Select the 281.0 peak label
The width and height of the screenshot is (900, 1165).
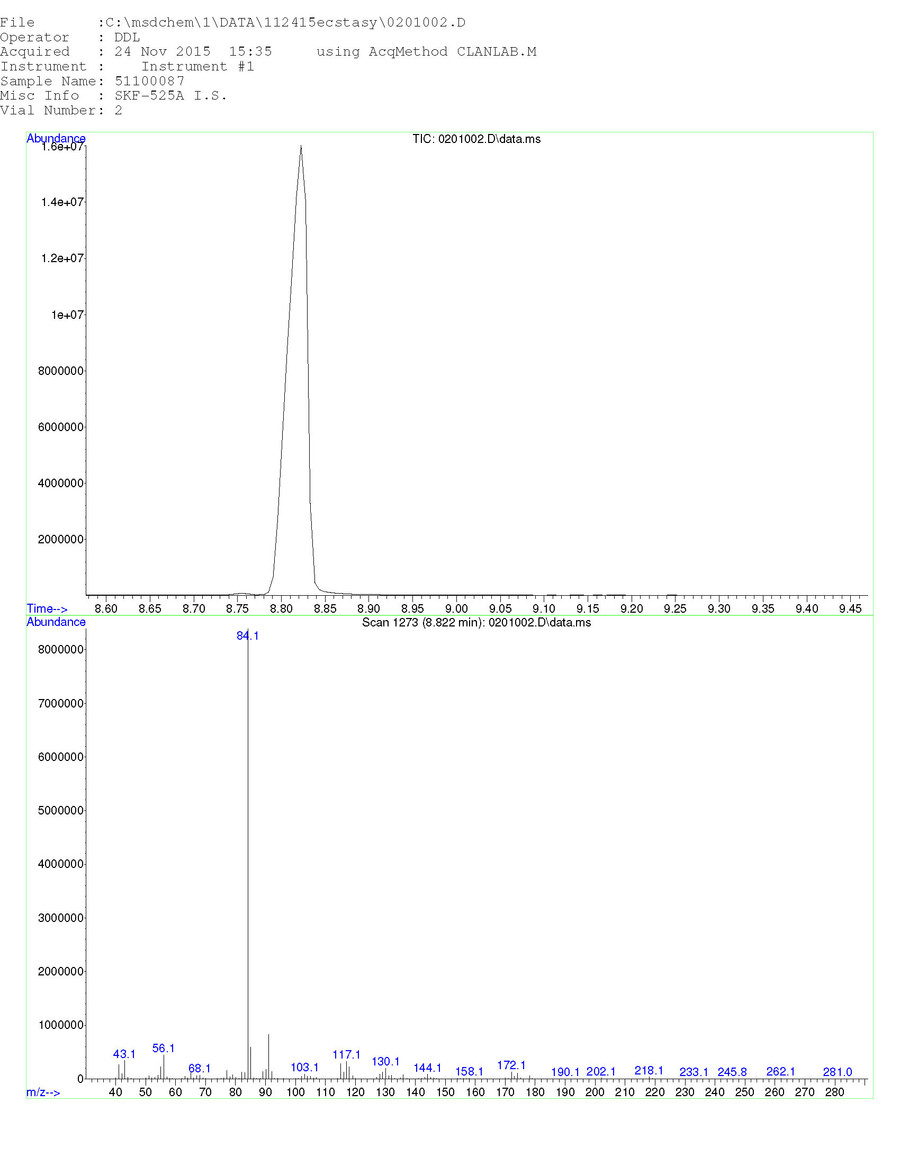click(x=837, y=1072)
